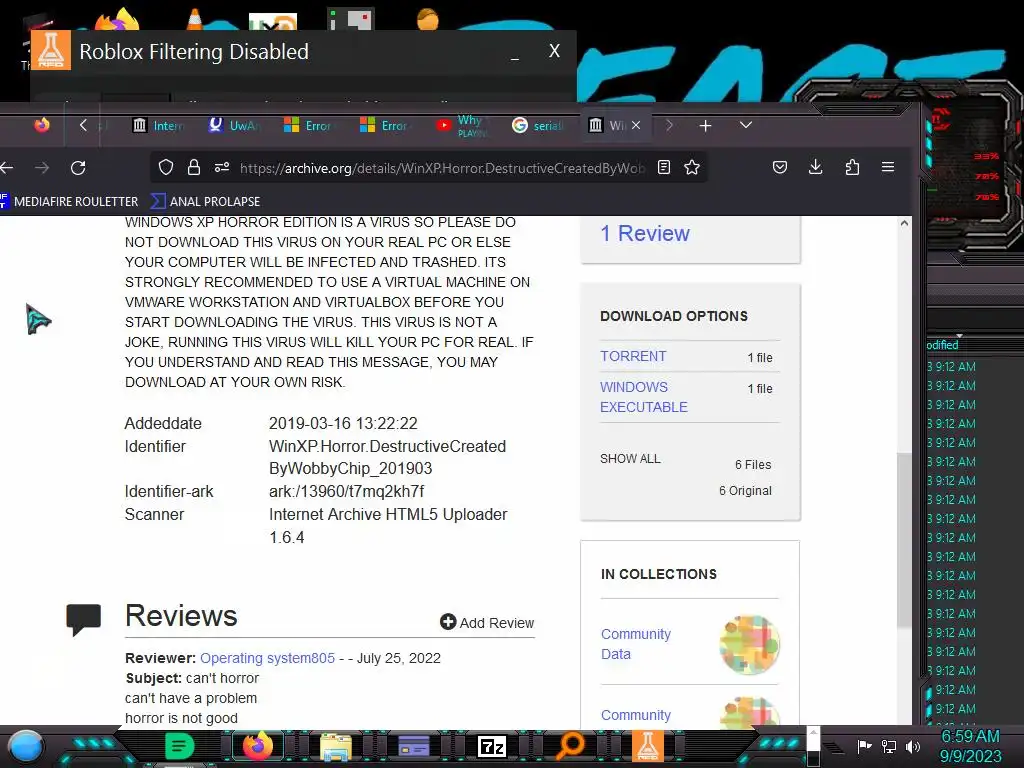
Task: Bookmark this page with the star icon
Action: [x=692, y=168]
